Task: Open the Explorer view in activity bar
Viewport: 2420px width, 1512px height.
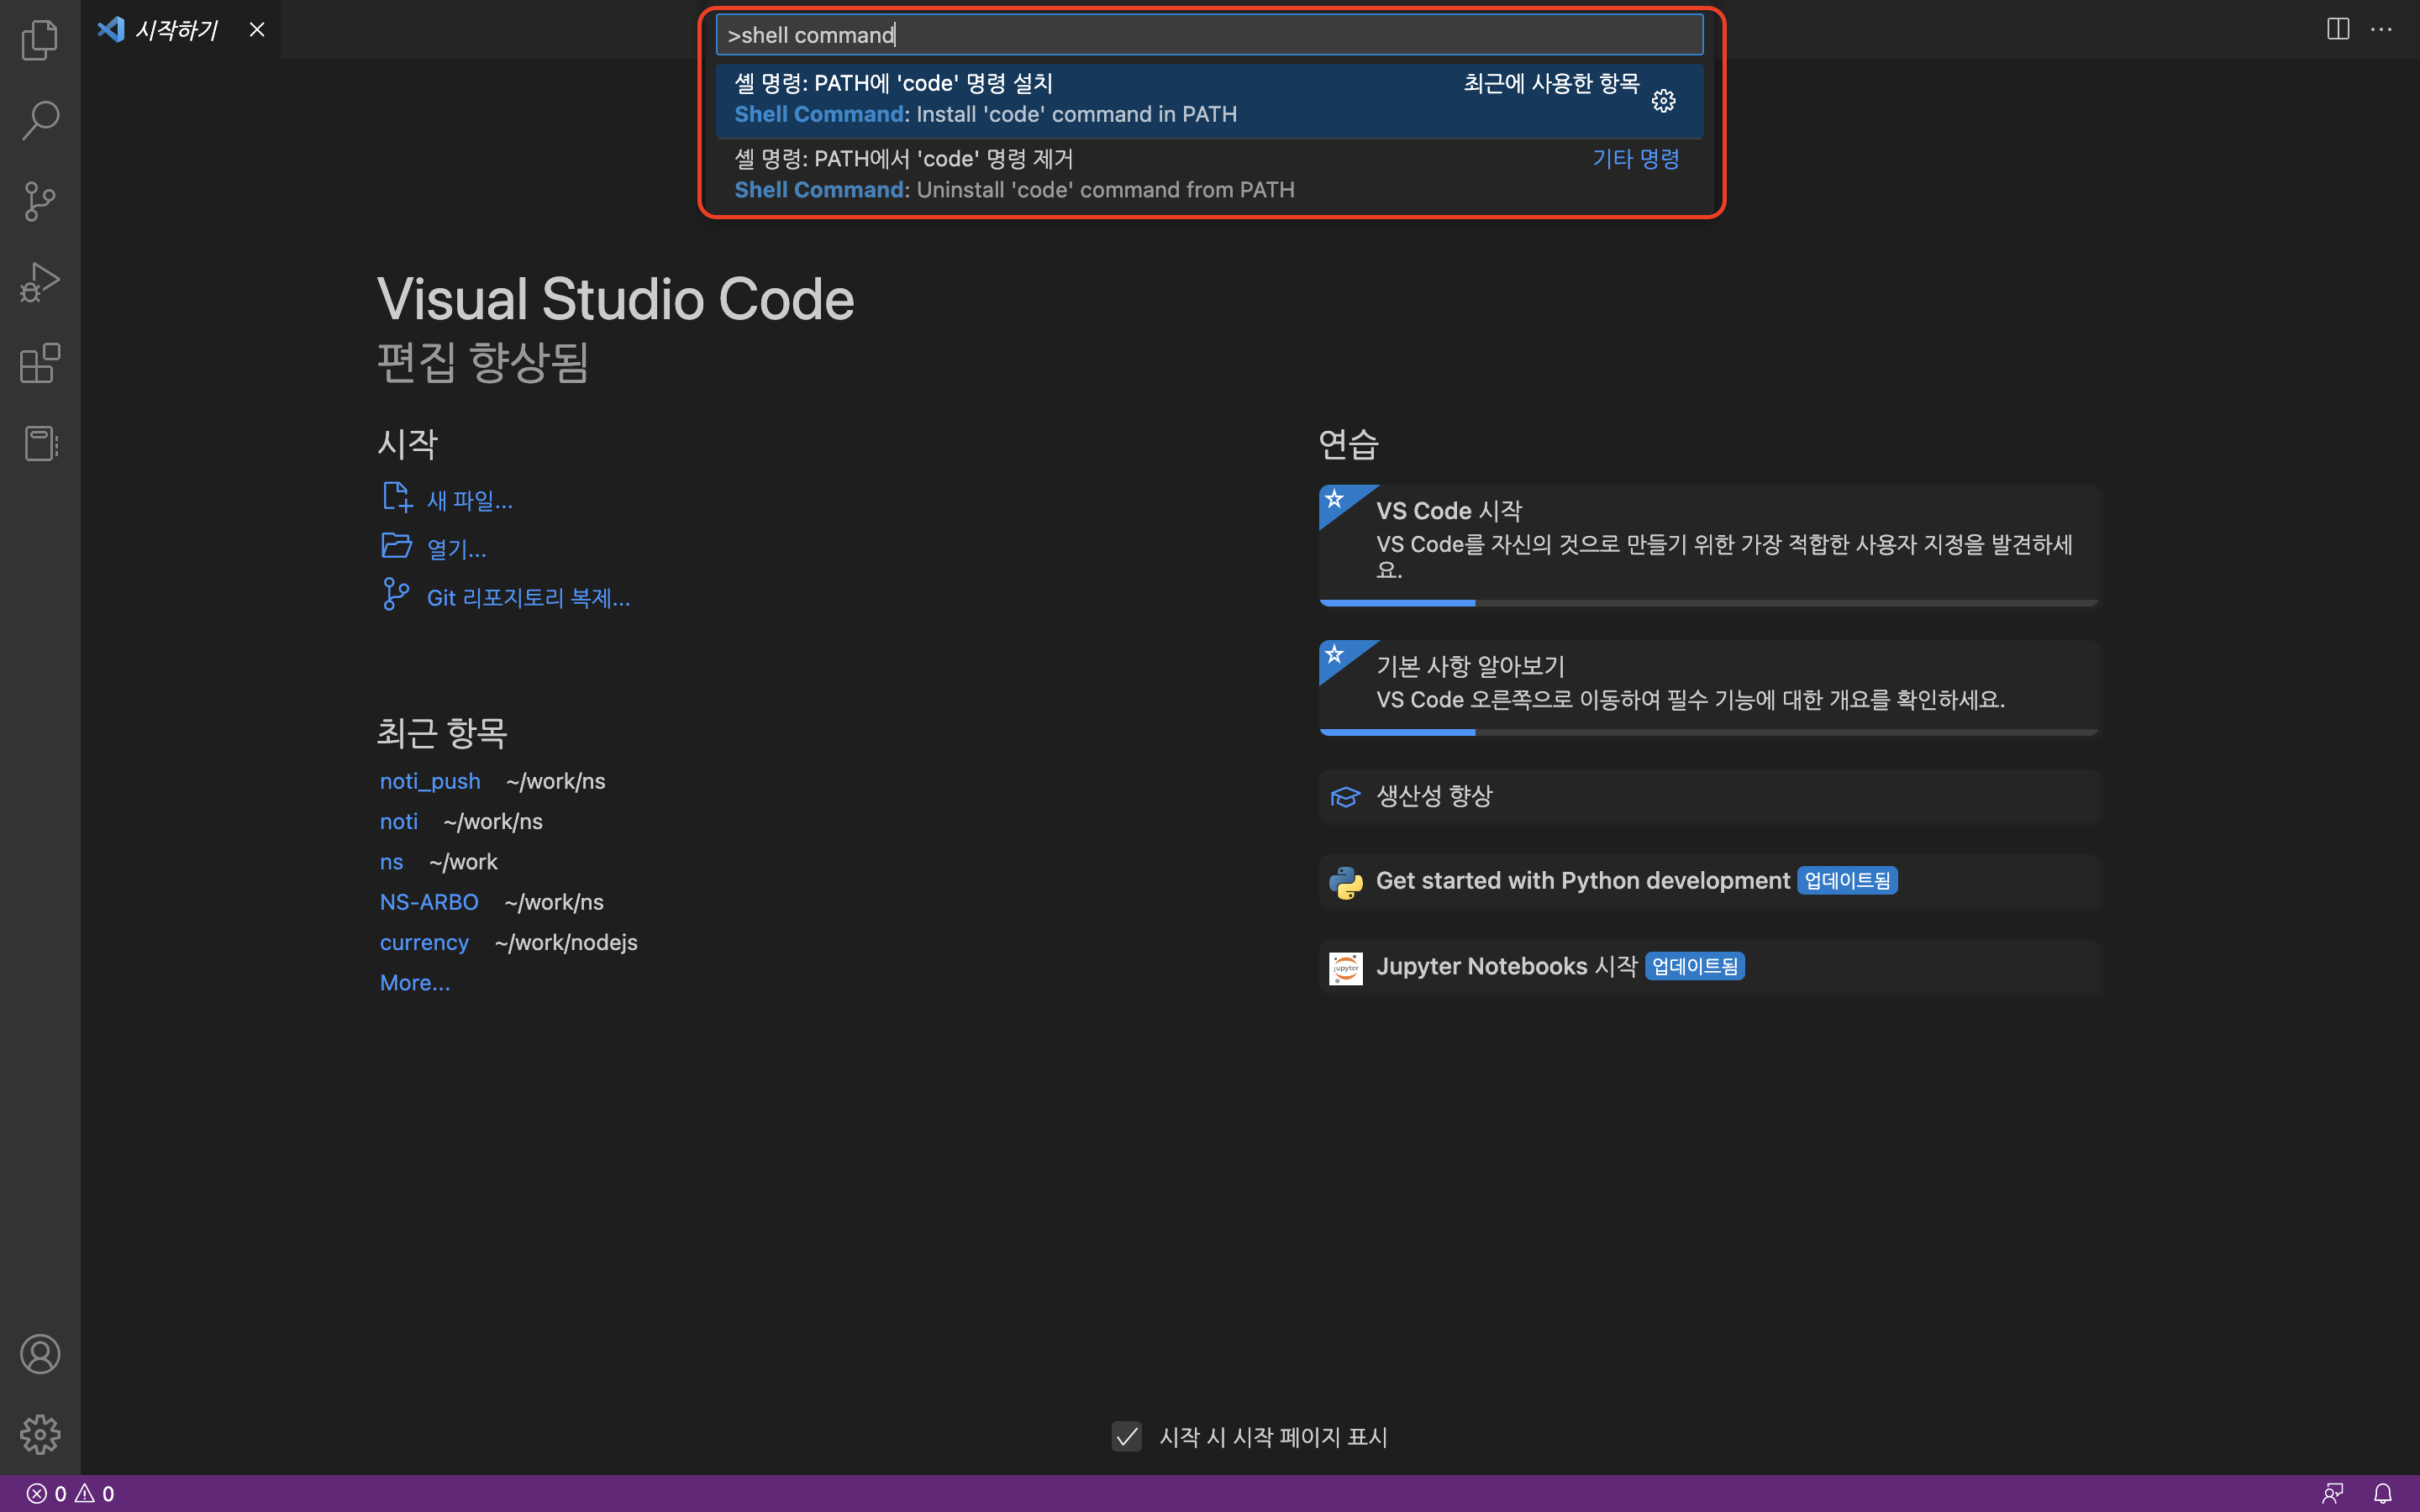Action: [40, 40]
